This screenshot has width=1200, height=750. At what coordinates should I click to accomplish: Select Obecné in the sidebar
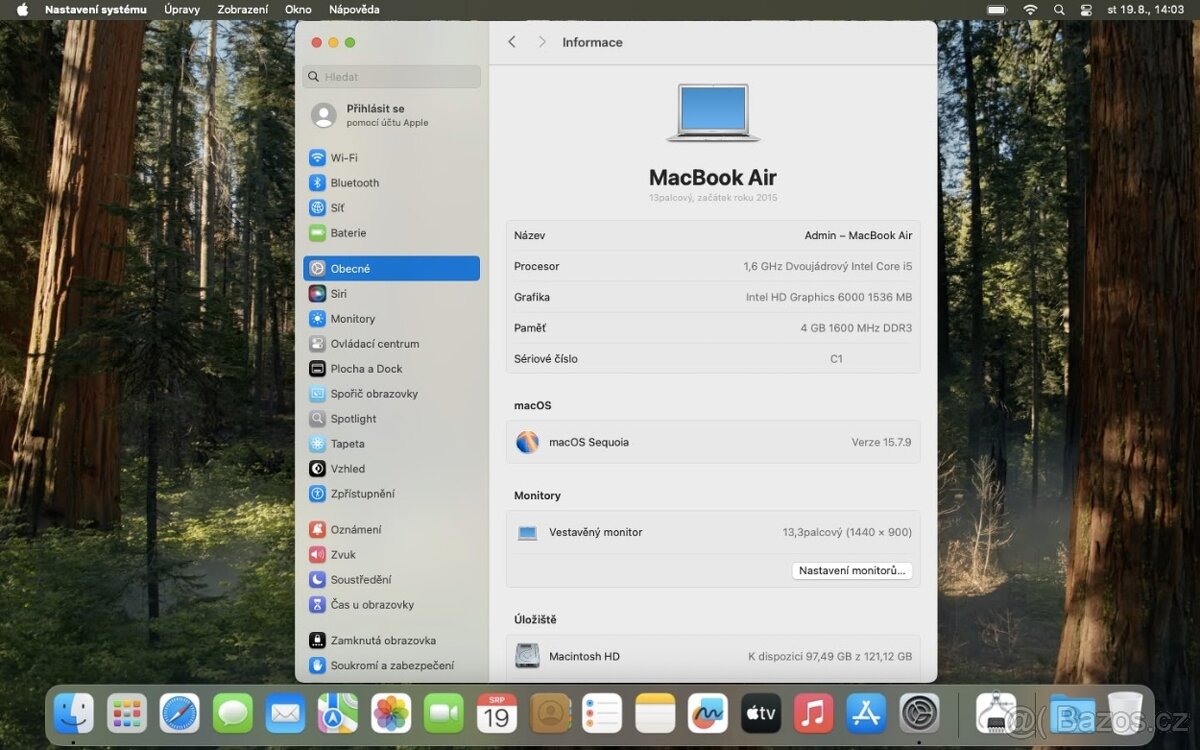(x=391, y=268)
